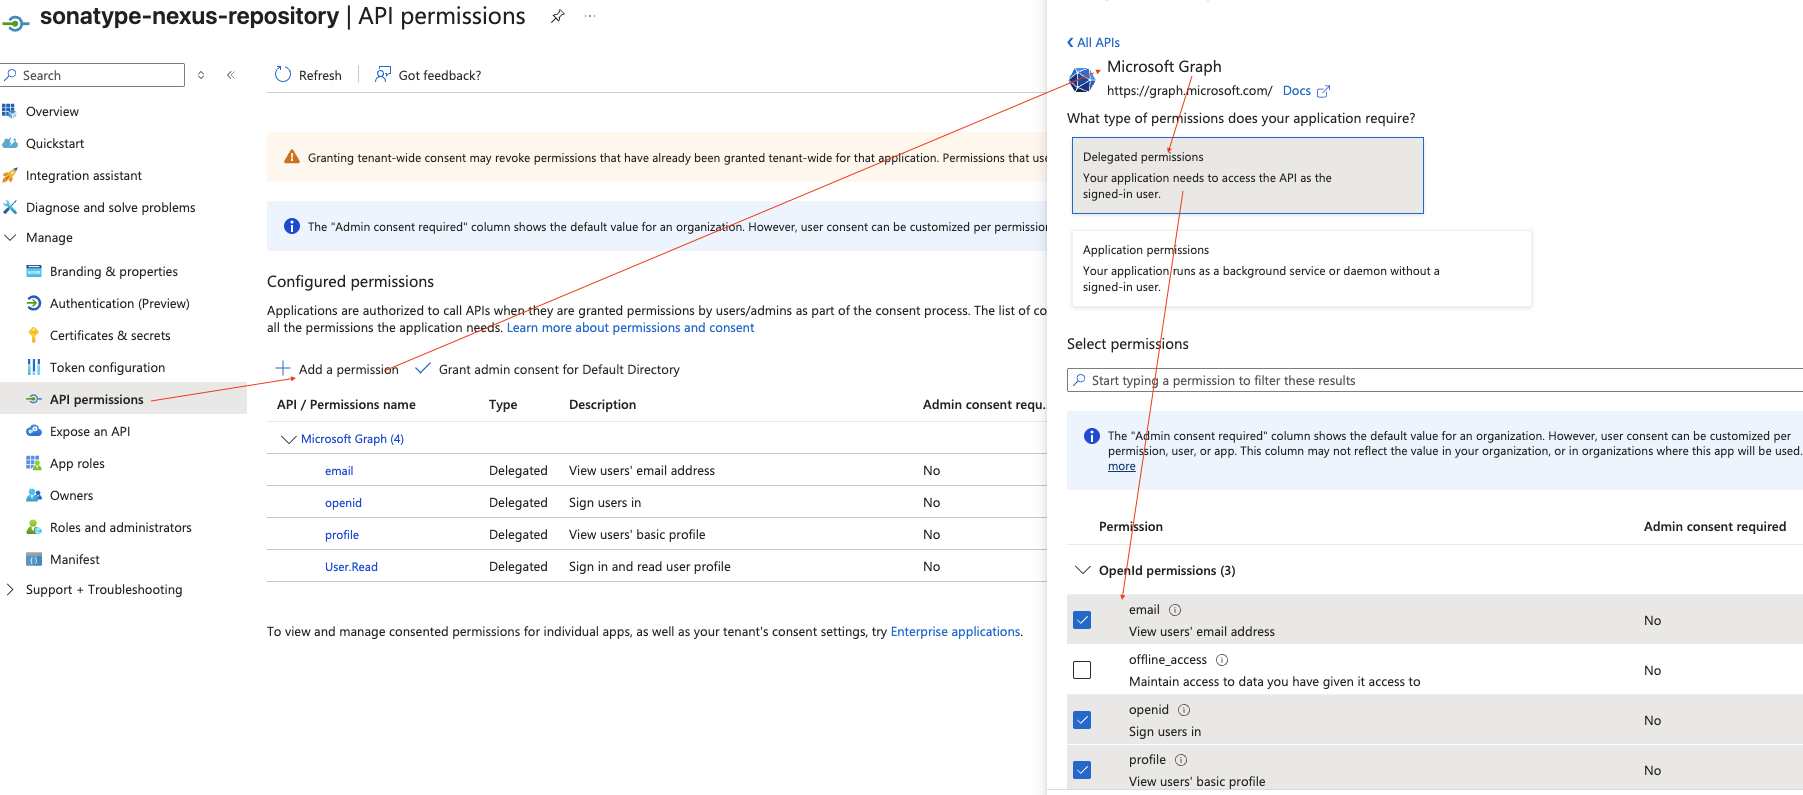The width and height of the screenshot is (1803, 795).
Task: Open Microsoft Graph Docs link
Action: 1296,90
